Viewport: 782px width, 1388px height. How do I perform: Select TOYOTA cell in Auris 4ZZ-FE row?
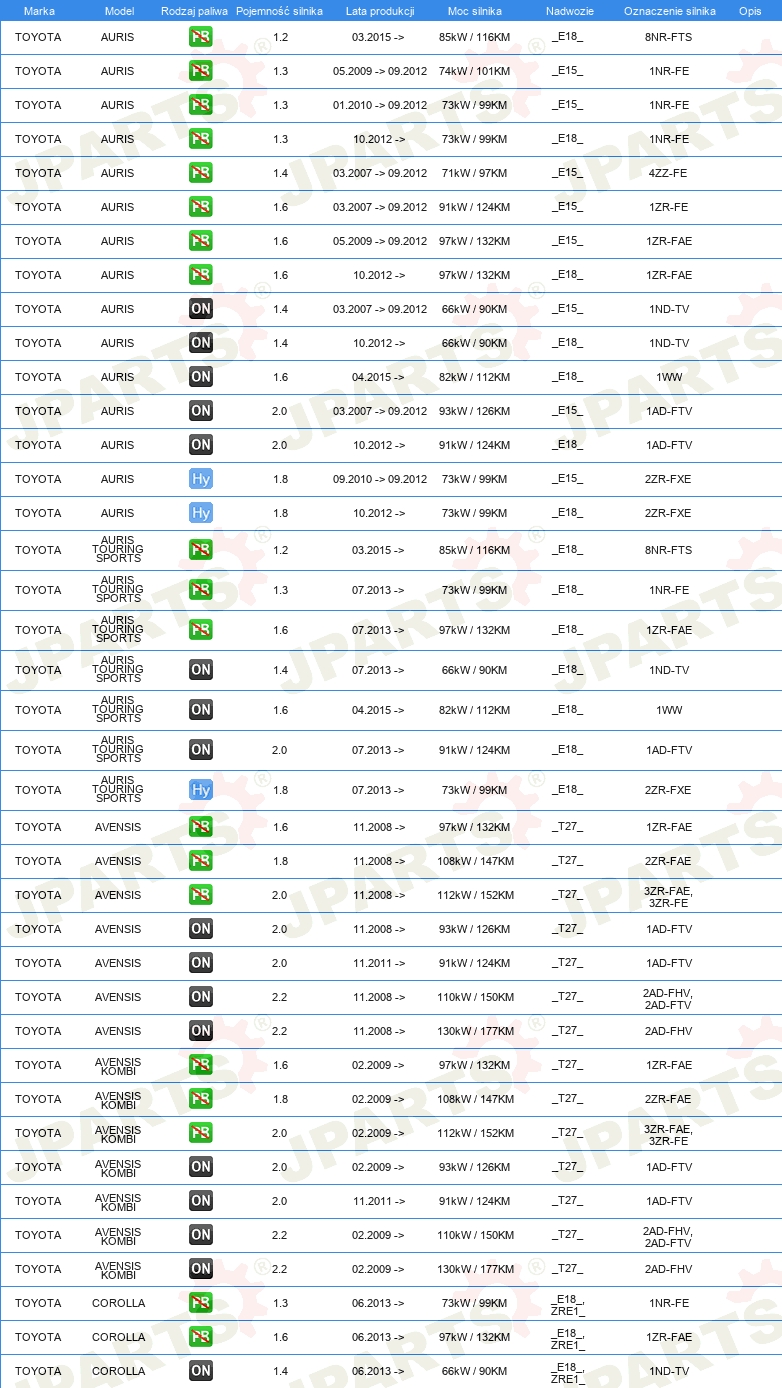point(38,173)
